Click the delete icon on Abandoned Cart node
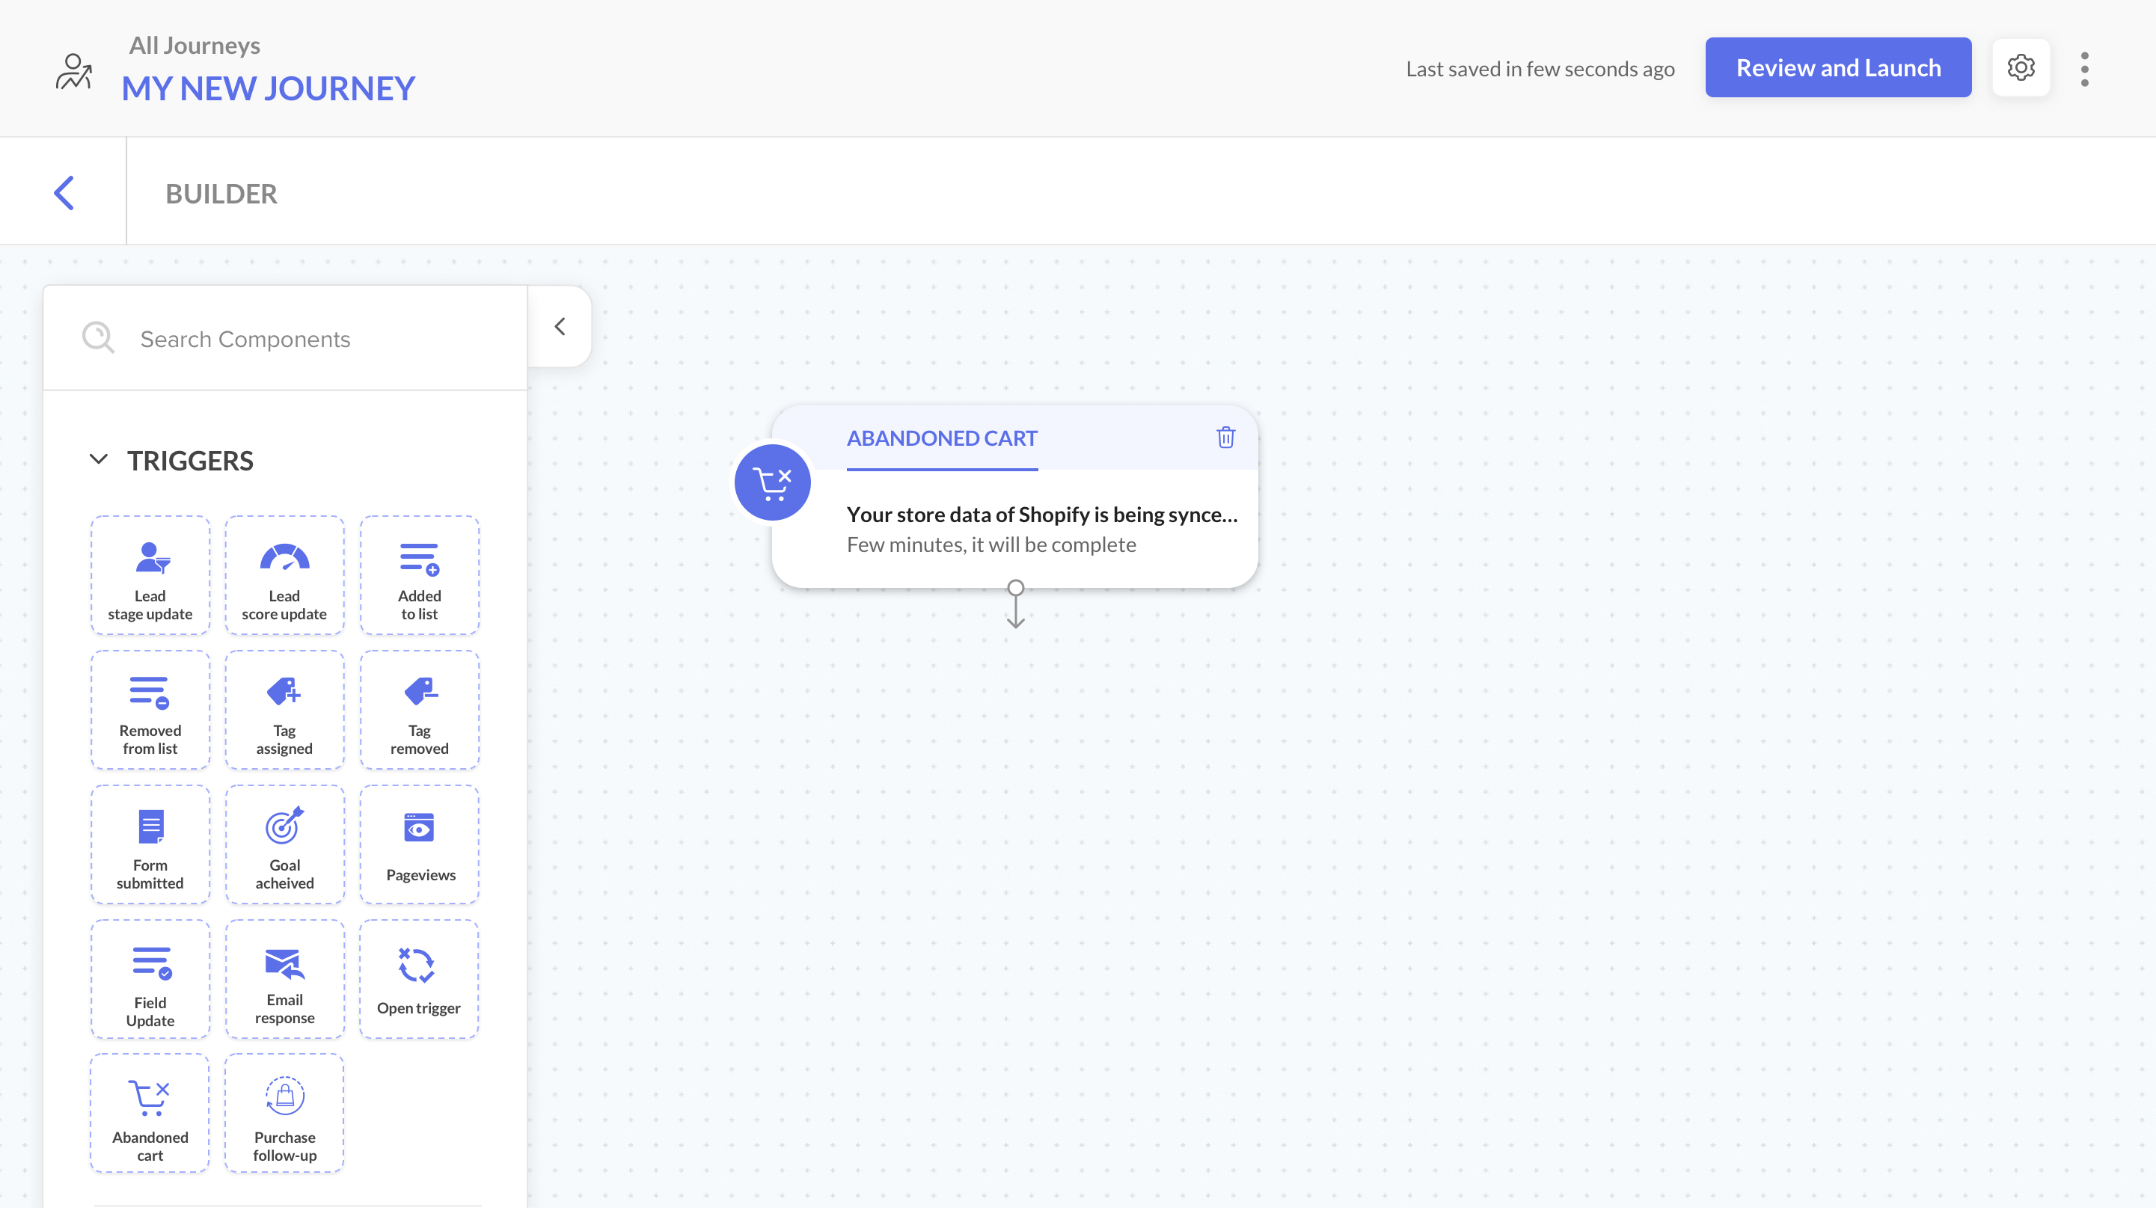This screenshot has width=2156, height=1208. 1226,438
